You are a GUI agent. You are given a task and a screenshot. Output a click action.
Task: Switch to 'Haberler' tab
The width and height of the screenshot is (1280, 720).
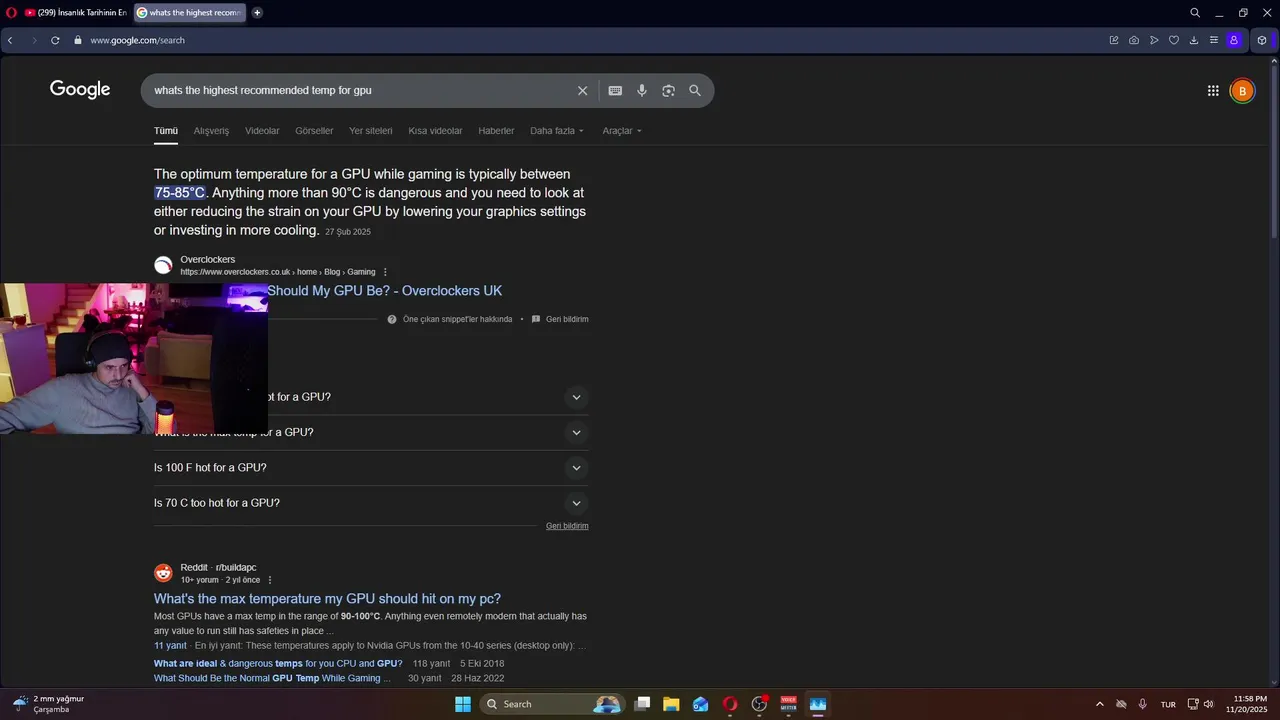coord(496,131)
